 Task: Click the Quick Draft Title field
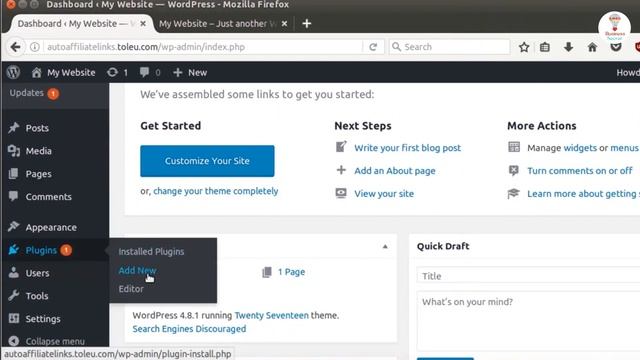click(x=529, y=276)
